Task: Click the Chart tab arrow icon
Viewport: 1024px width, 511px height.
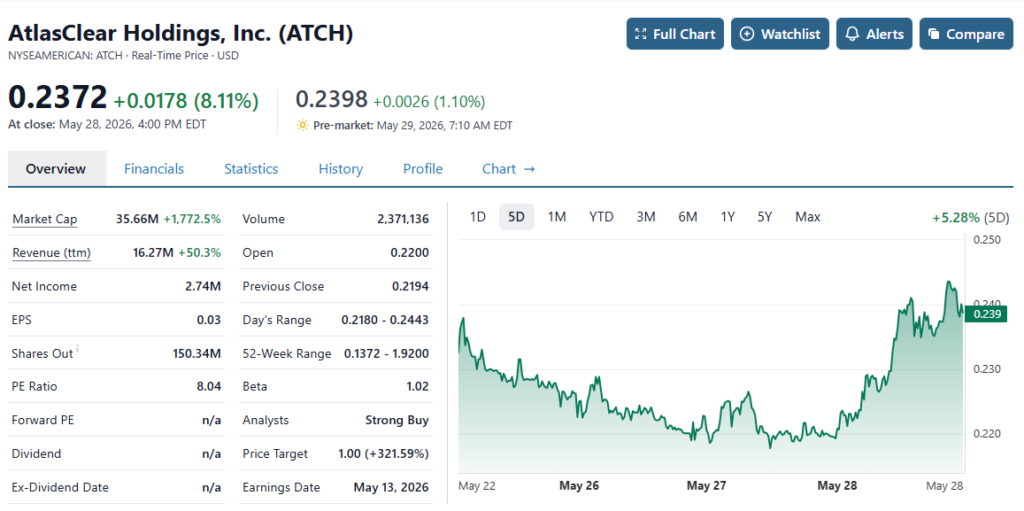Action: [x=530, y=169]
